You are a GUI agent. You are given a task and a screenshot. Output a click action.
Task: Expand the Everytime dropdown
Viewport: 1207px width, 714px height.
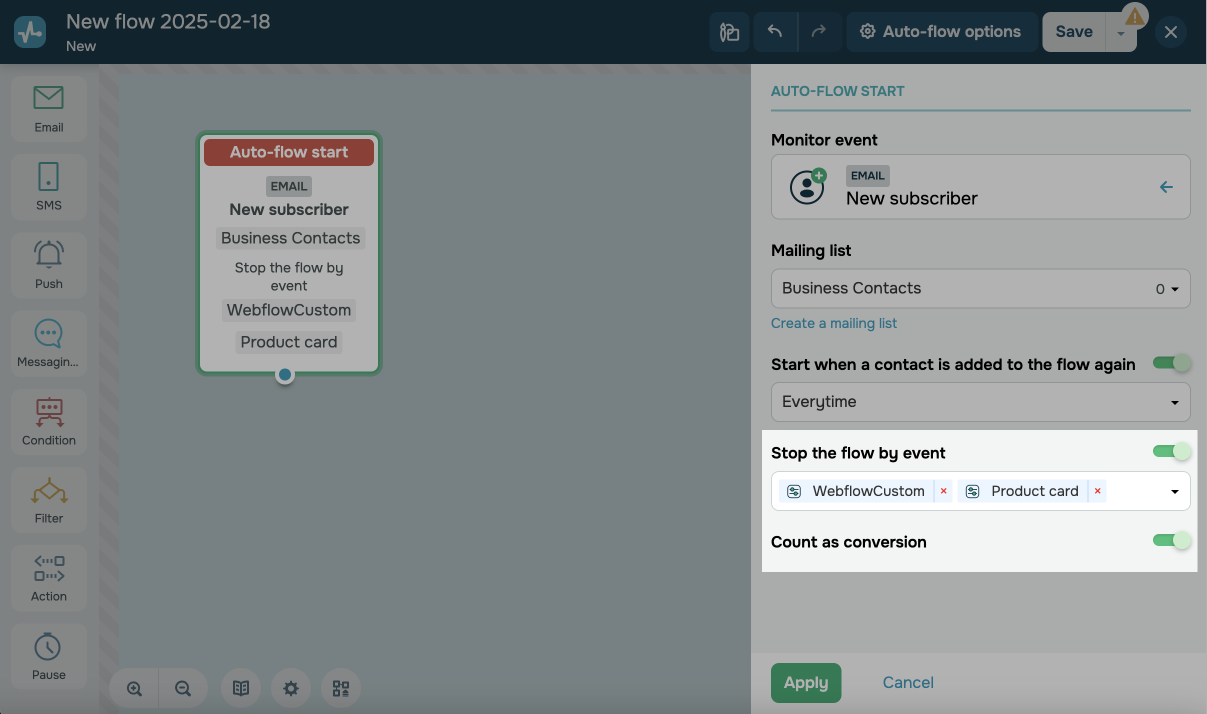[980, 402]
